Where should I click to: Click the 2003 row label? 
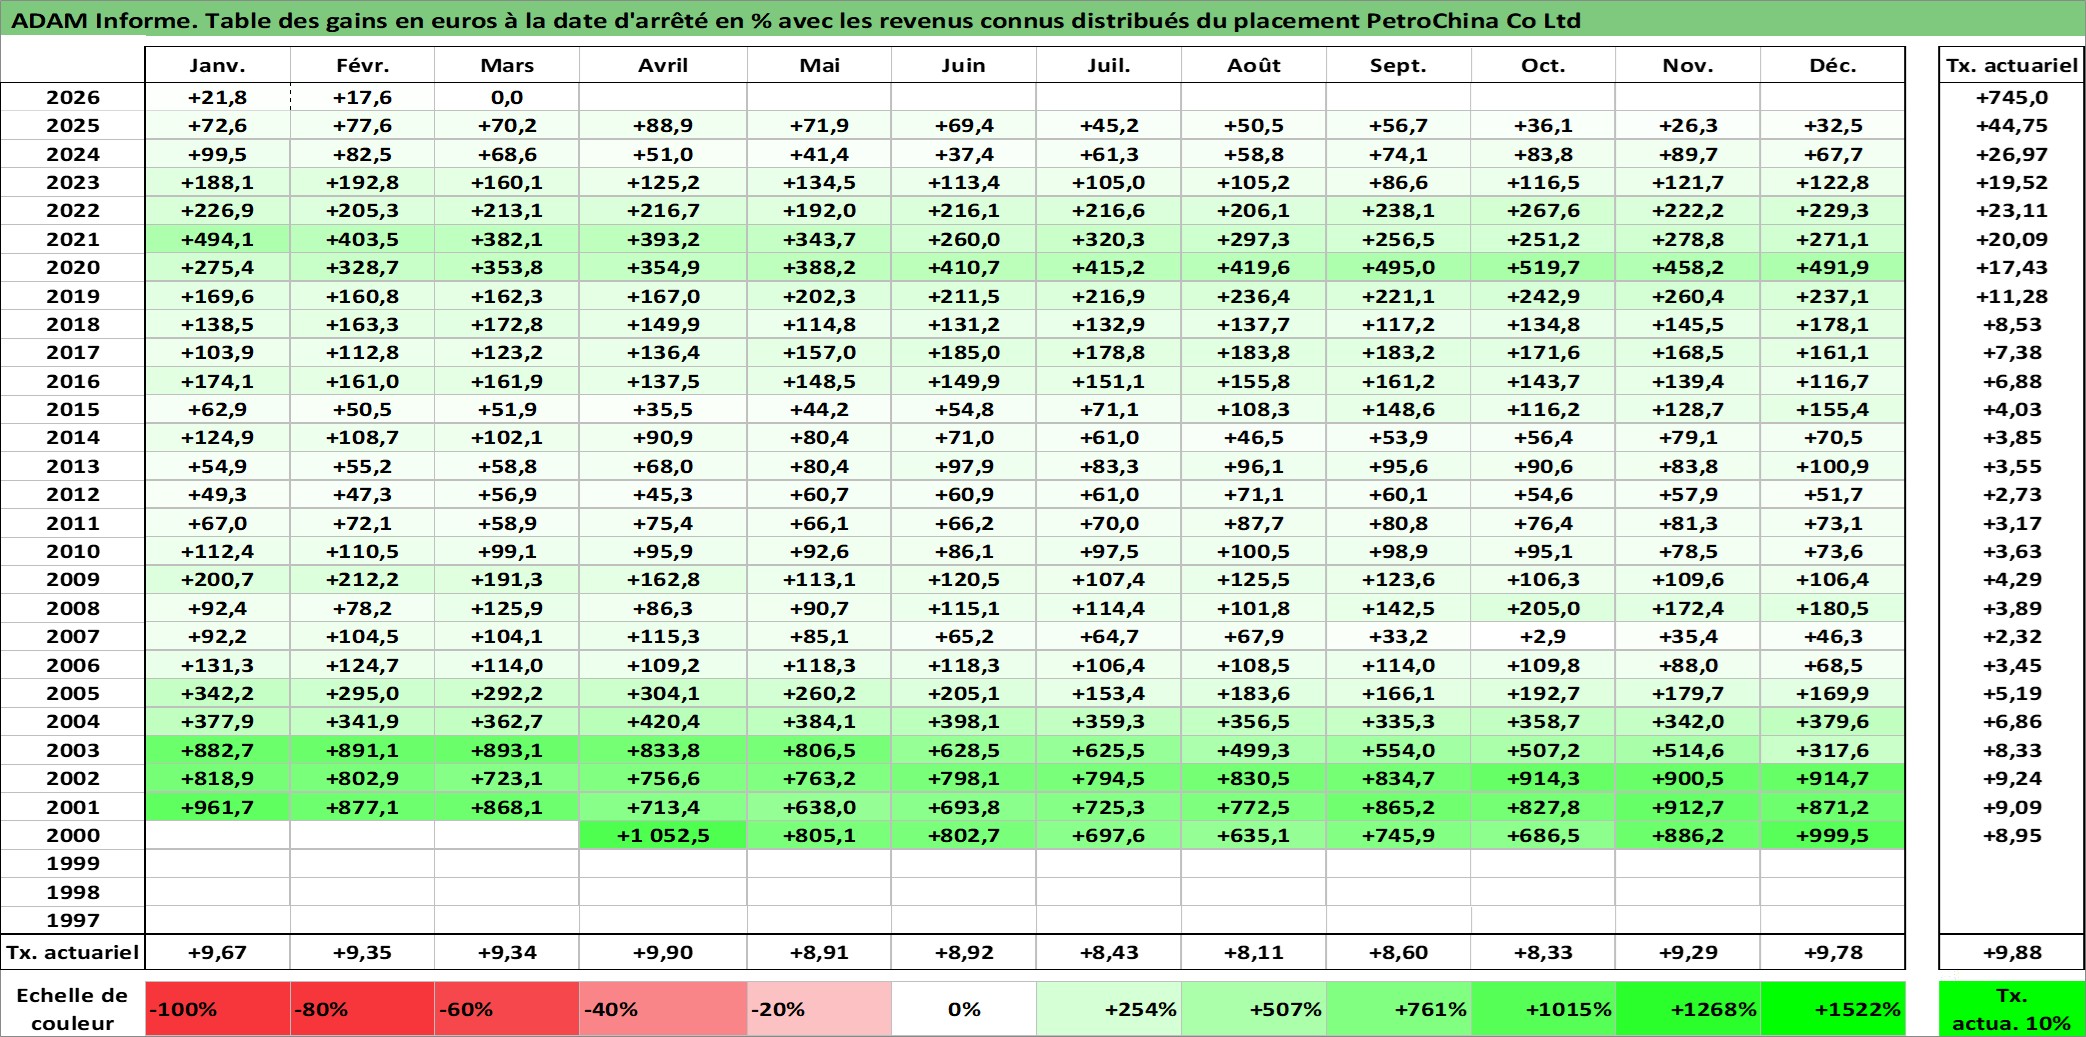(73, 750)
